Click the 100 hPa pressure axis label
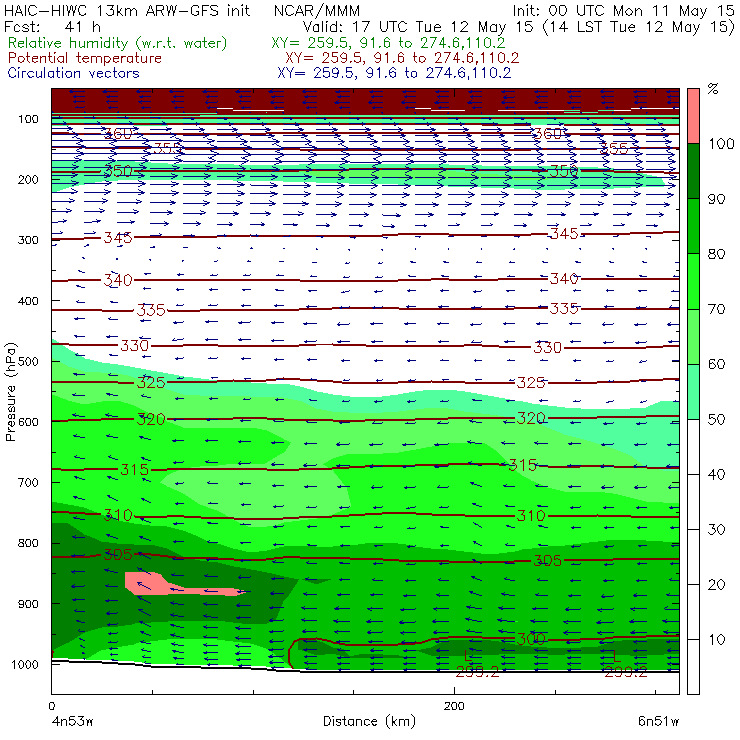The height and width of the screenshot is (740, 740). click(28, 119)
